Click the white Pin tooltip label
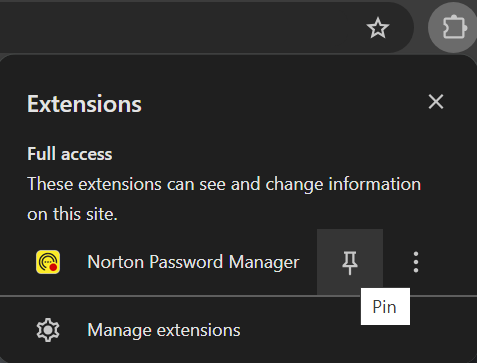This screenshot has height=363, width=477. pyautogui.click(x=385, y=307)
